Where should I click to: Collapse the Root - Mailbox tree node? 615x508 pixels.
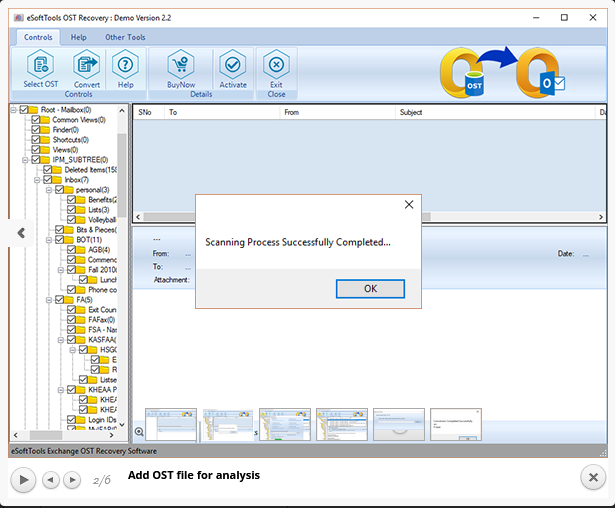(x=13, y=110)
